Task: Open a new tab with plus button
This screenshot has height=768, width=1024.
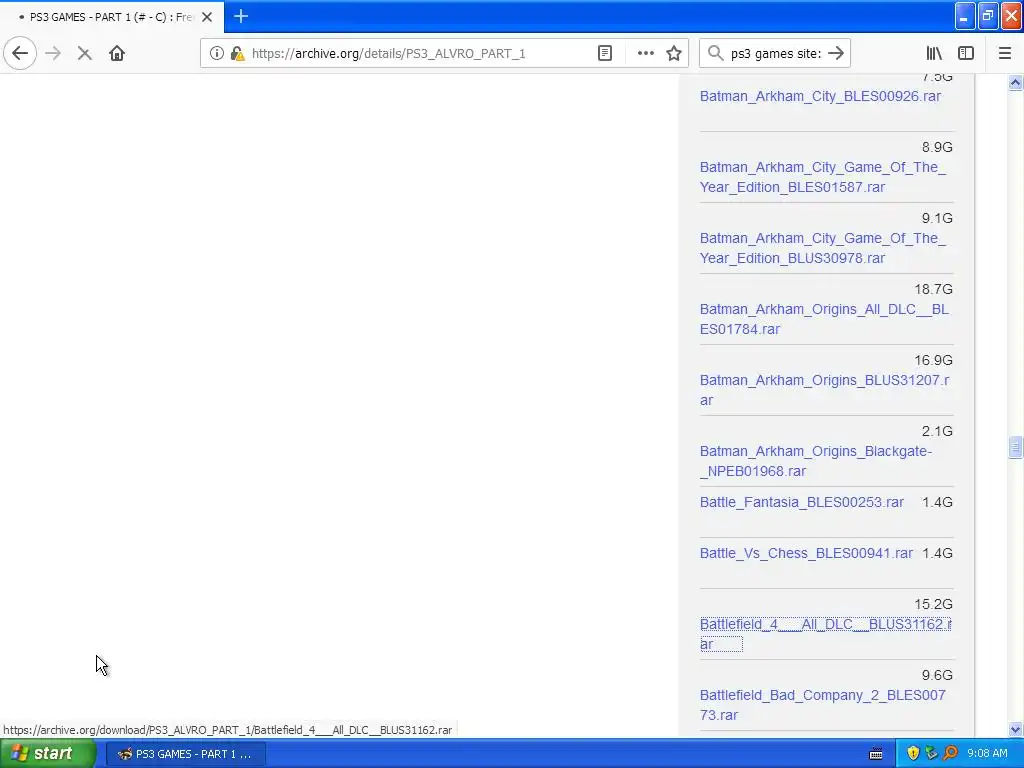Action: [x=241, y=16]
